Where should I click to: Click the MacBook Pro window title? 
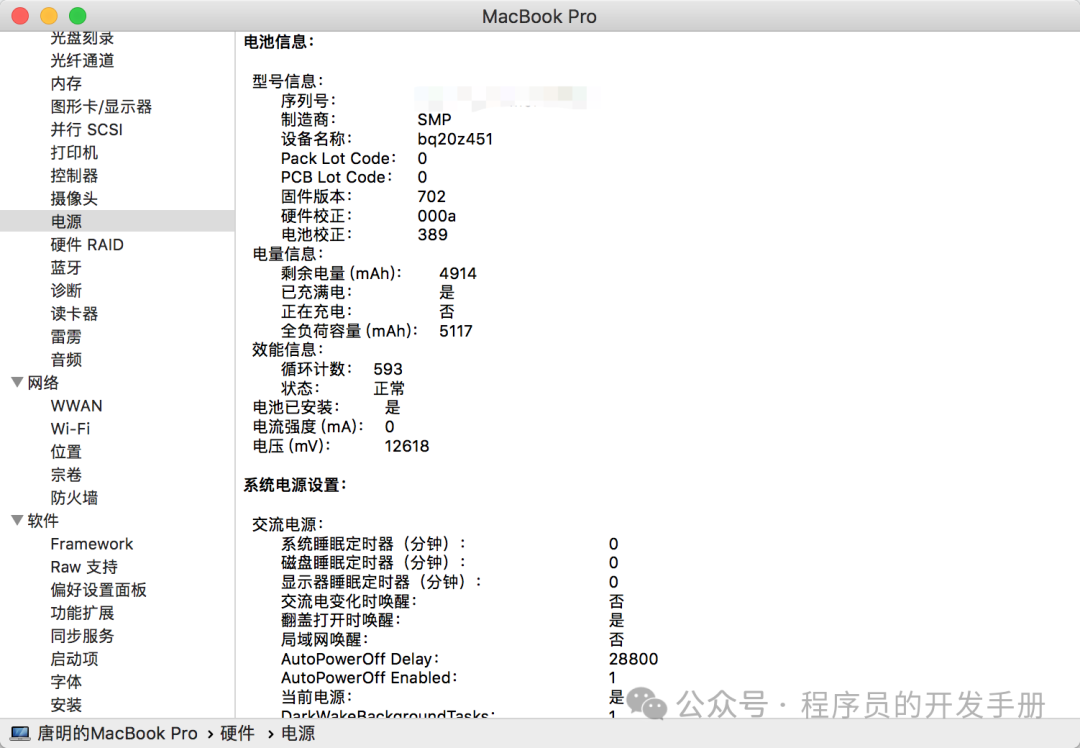pos(539,17)
